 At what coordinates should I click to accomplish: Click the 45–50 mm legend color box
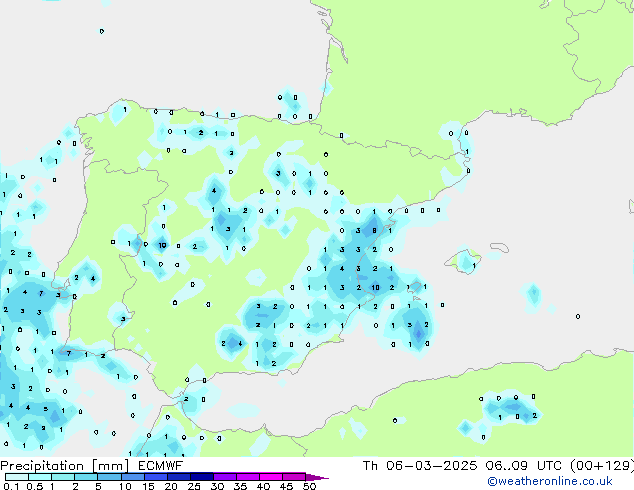click(294, 477)
